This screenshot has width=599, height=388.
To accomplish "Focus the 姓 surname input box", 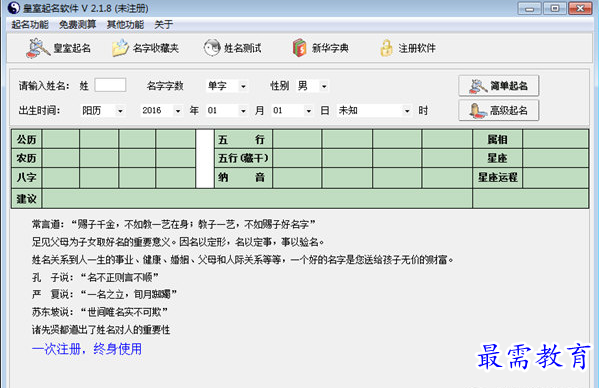I will point(110,85).
